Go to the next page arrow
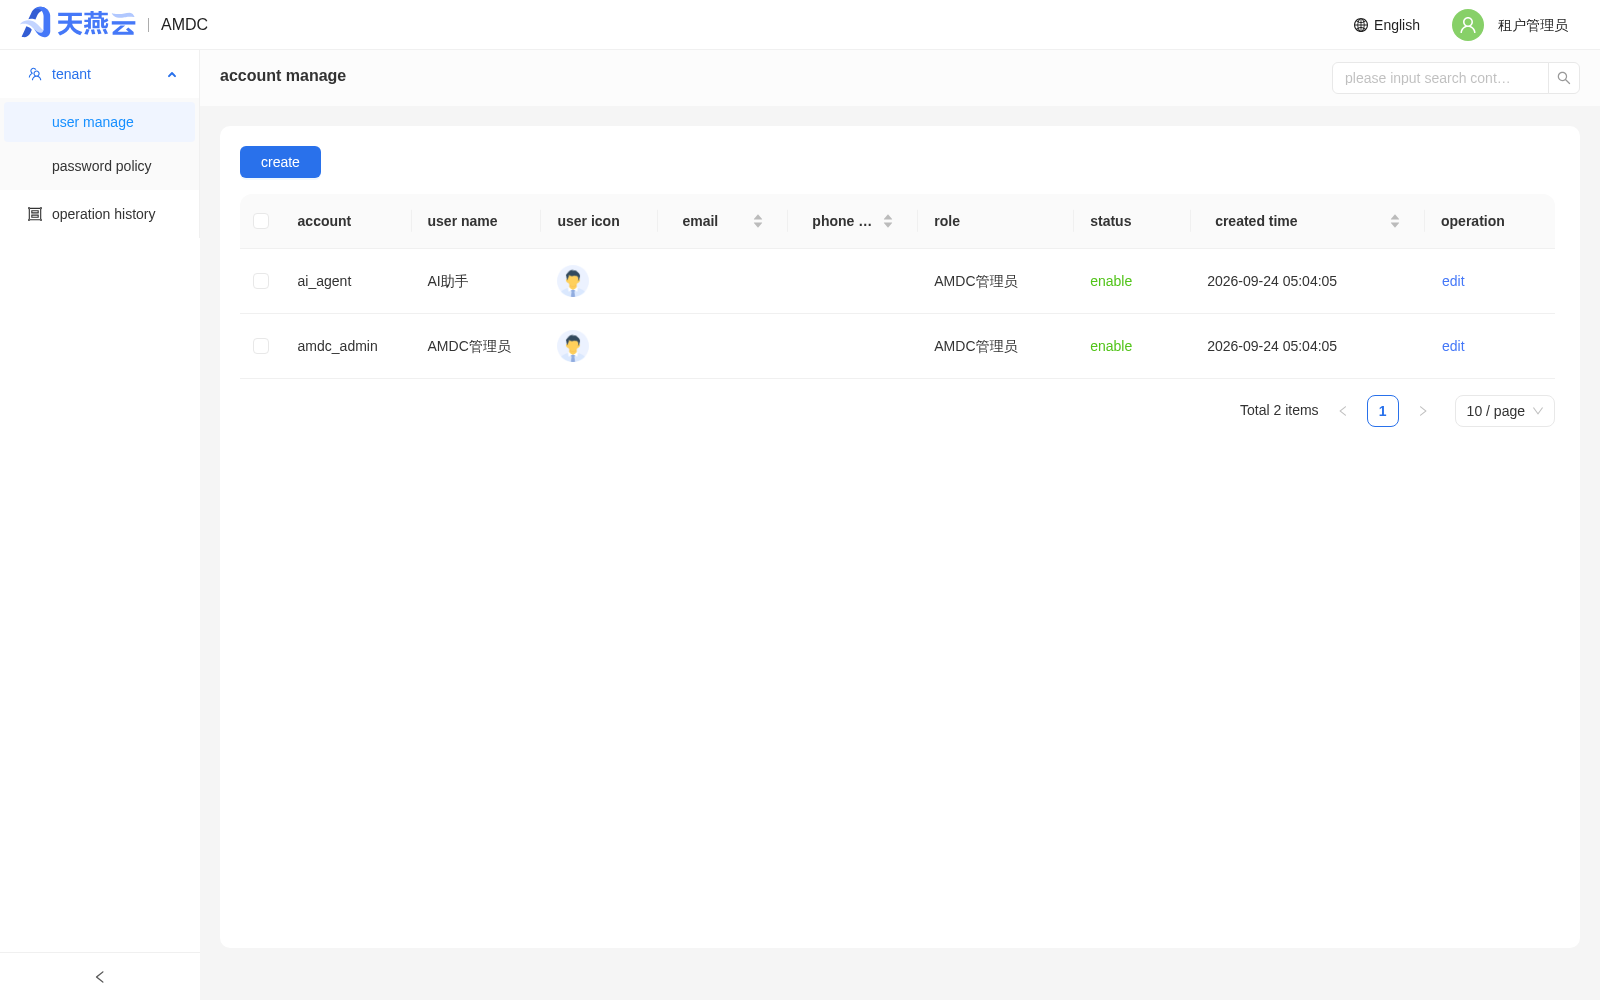Image resolution: width=1600 pixels, height=1000 pixels. (1423, 411)
